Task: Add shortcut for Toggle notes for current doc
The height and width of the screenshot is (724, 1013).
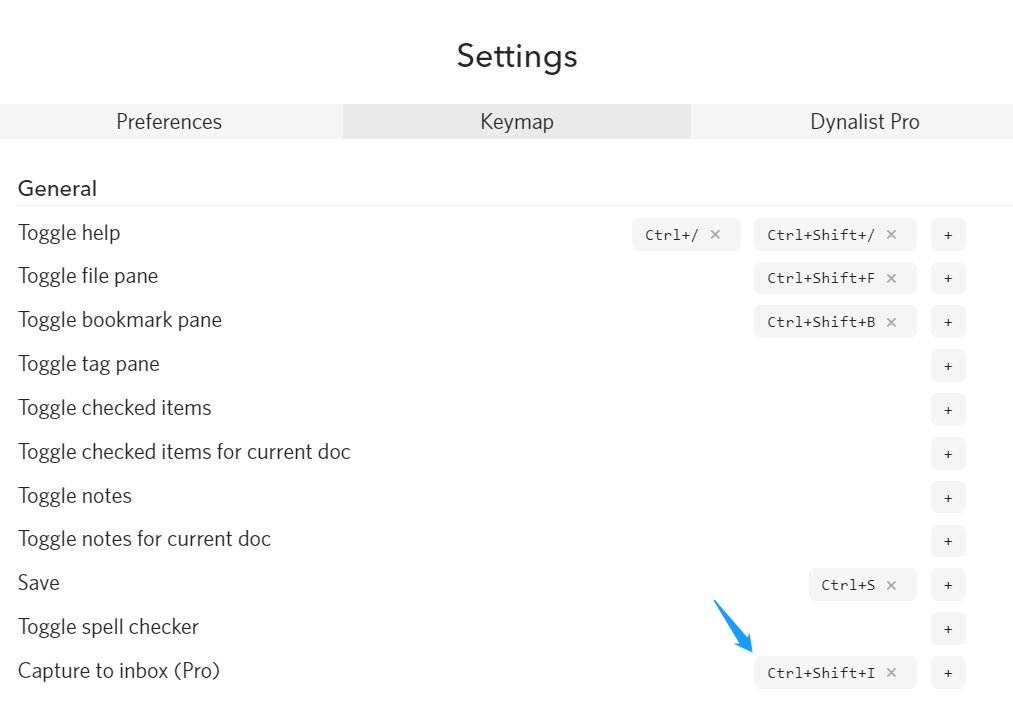Action: pyautogui.click(x=948, y=541)
